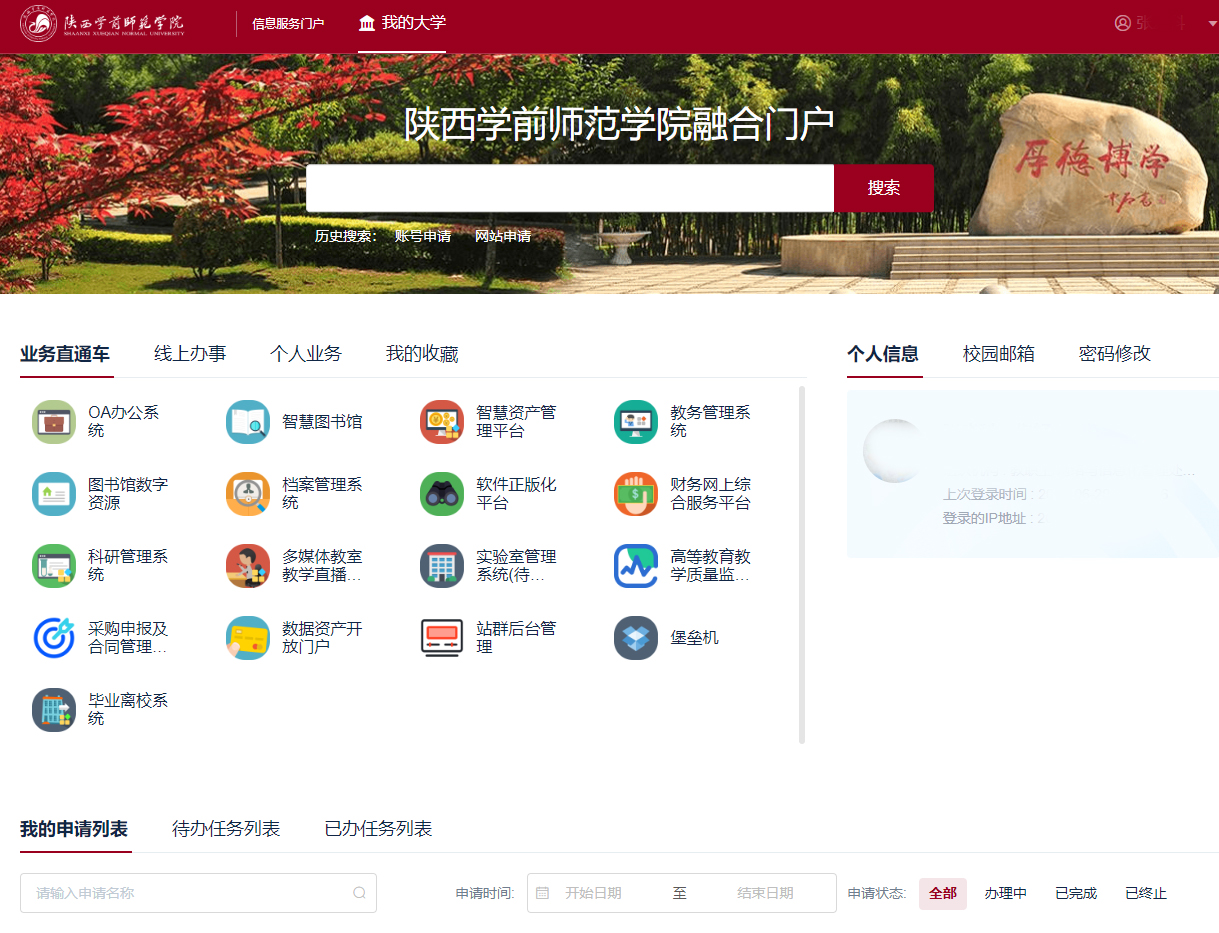Open the 软件正版化平台 binoculars icon
The image size is (1219, 933).
[x=442, y=494]
